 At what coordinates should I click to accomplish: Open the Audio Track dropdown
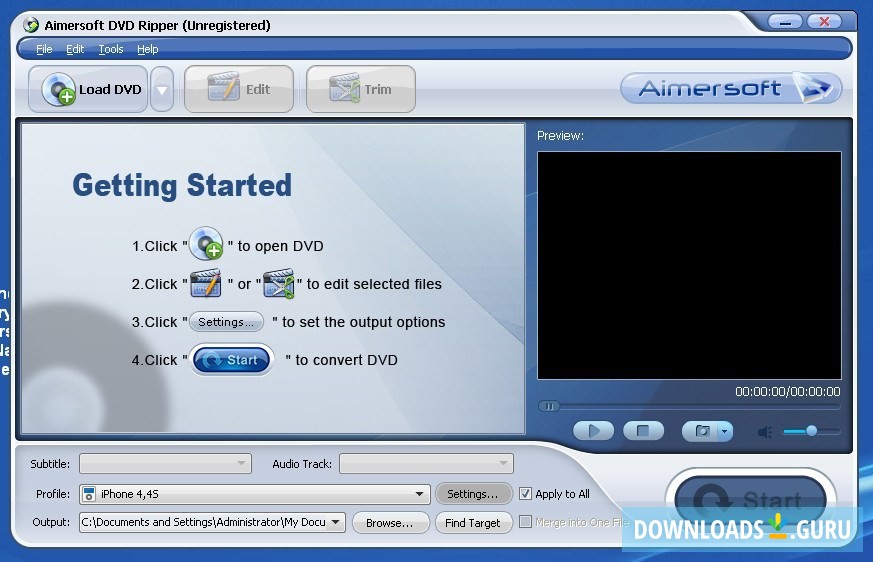[x=426, y=463]
